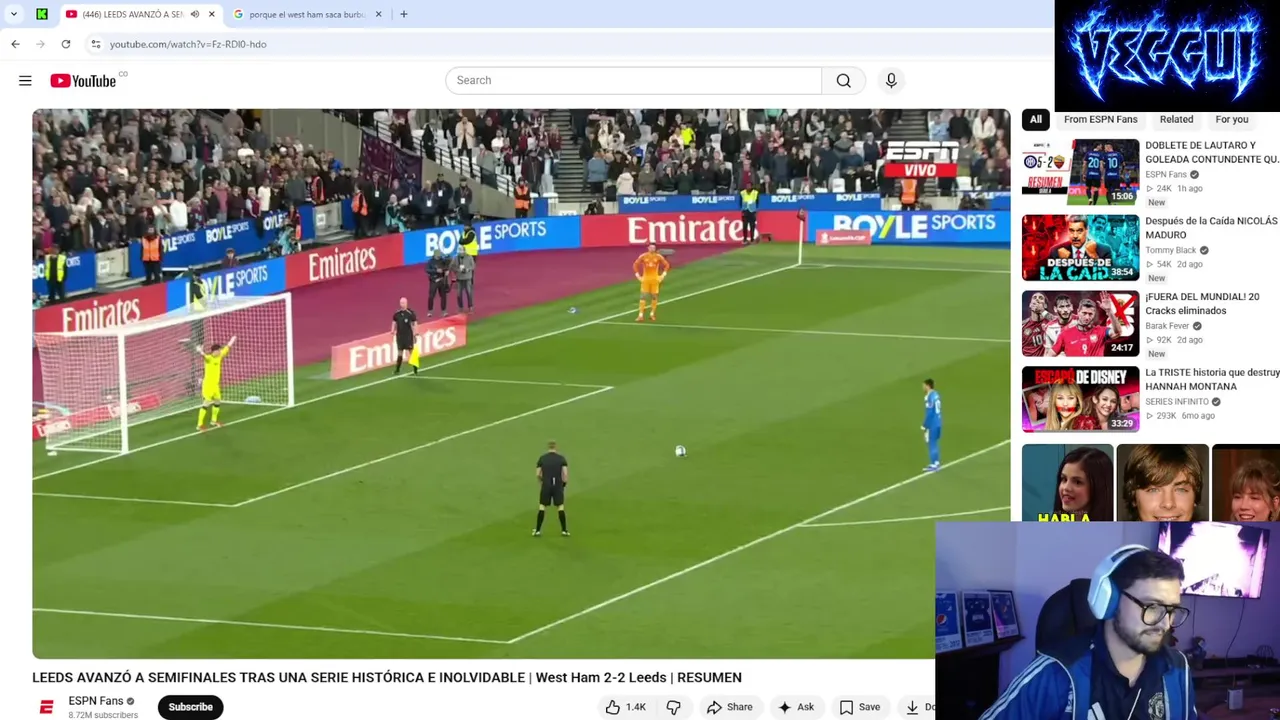1280x720 pixels.
Task: Open ESPN Fans channel avatar
Action: pos(46,707)
